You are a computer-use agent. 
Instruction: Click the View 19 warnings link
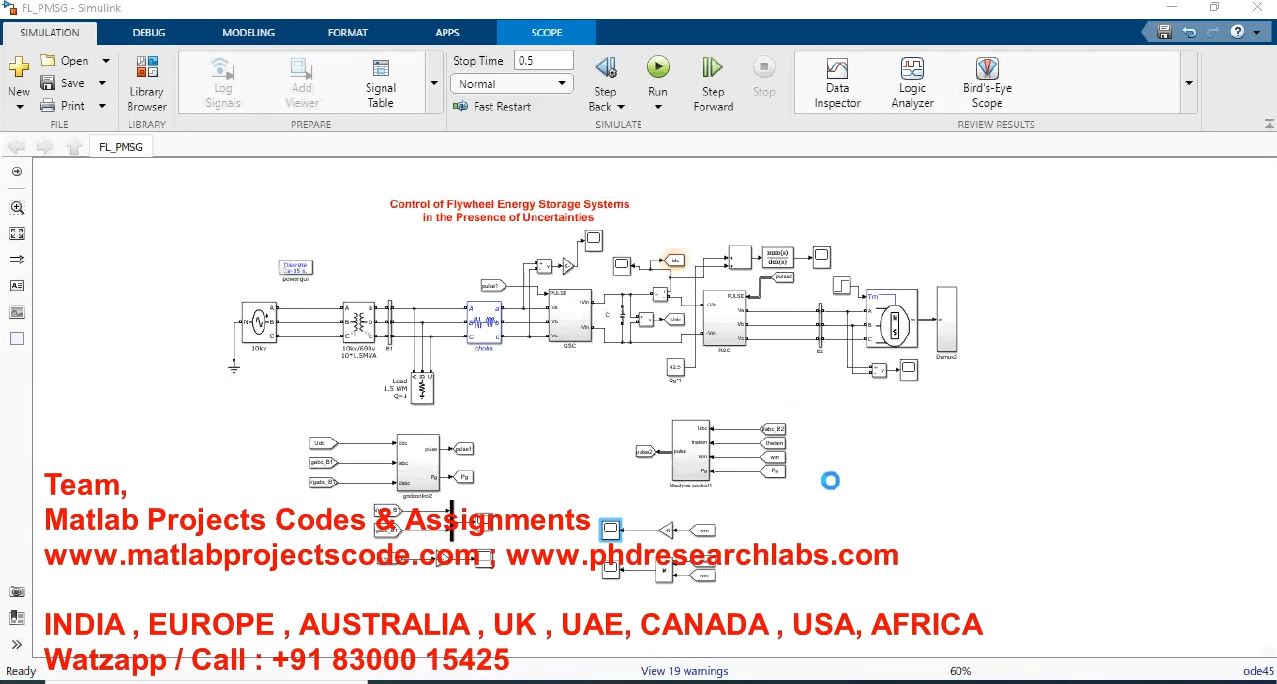pos(684,671)
